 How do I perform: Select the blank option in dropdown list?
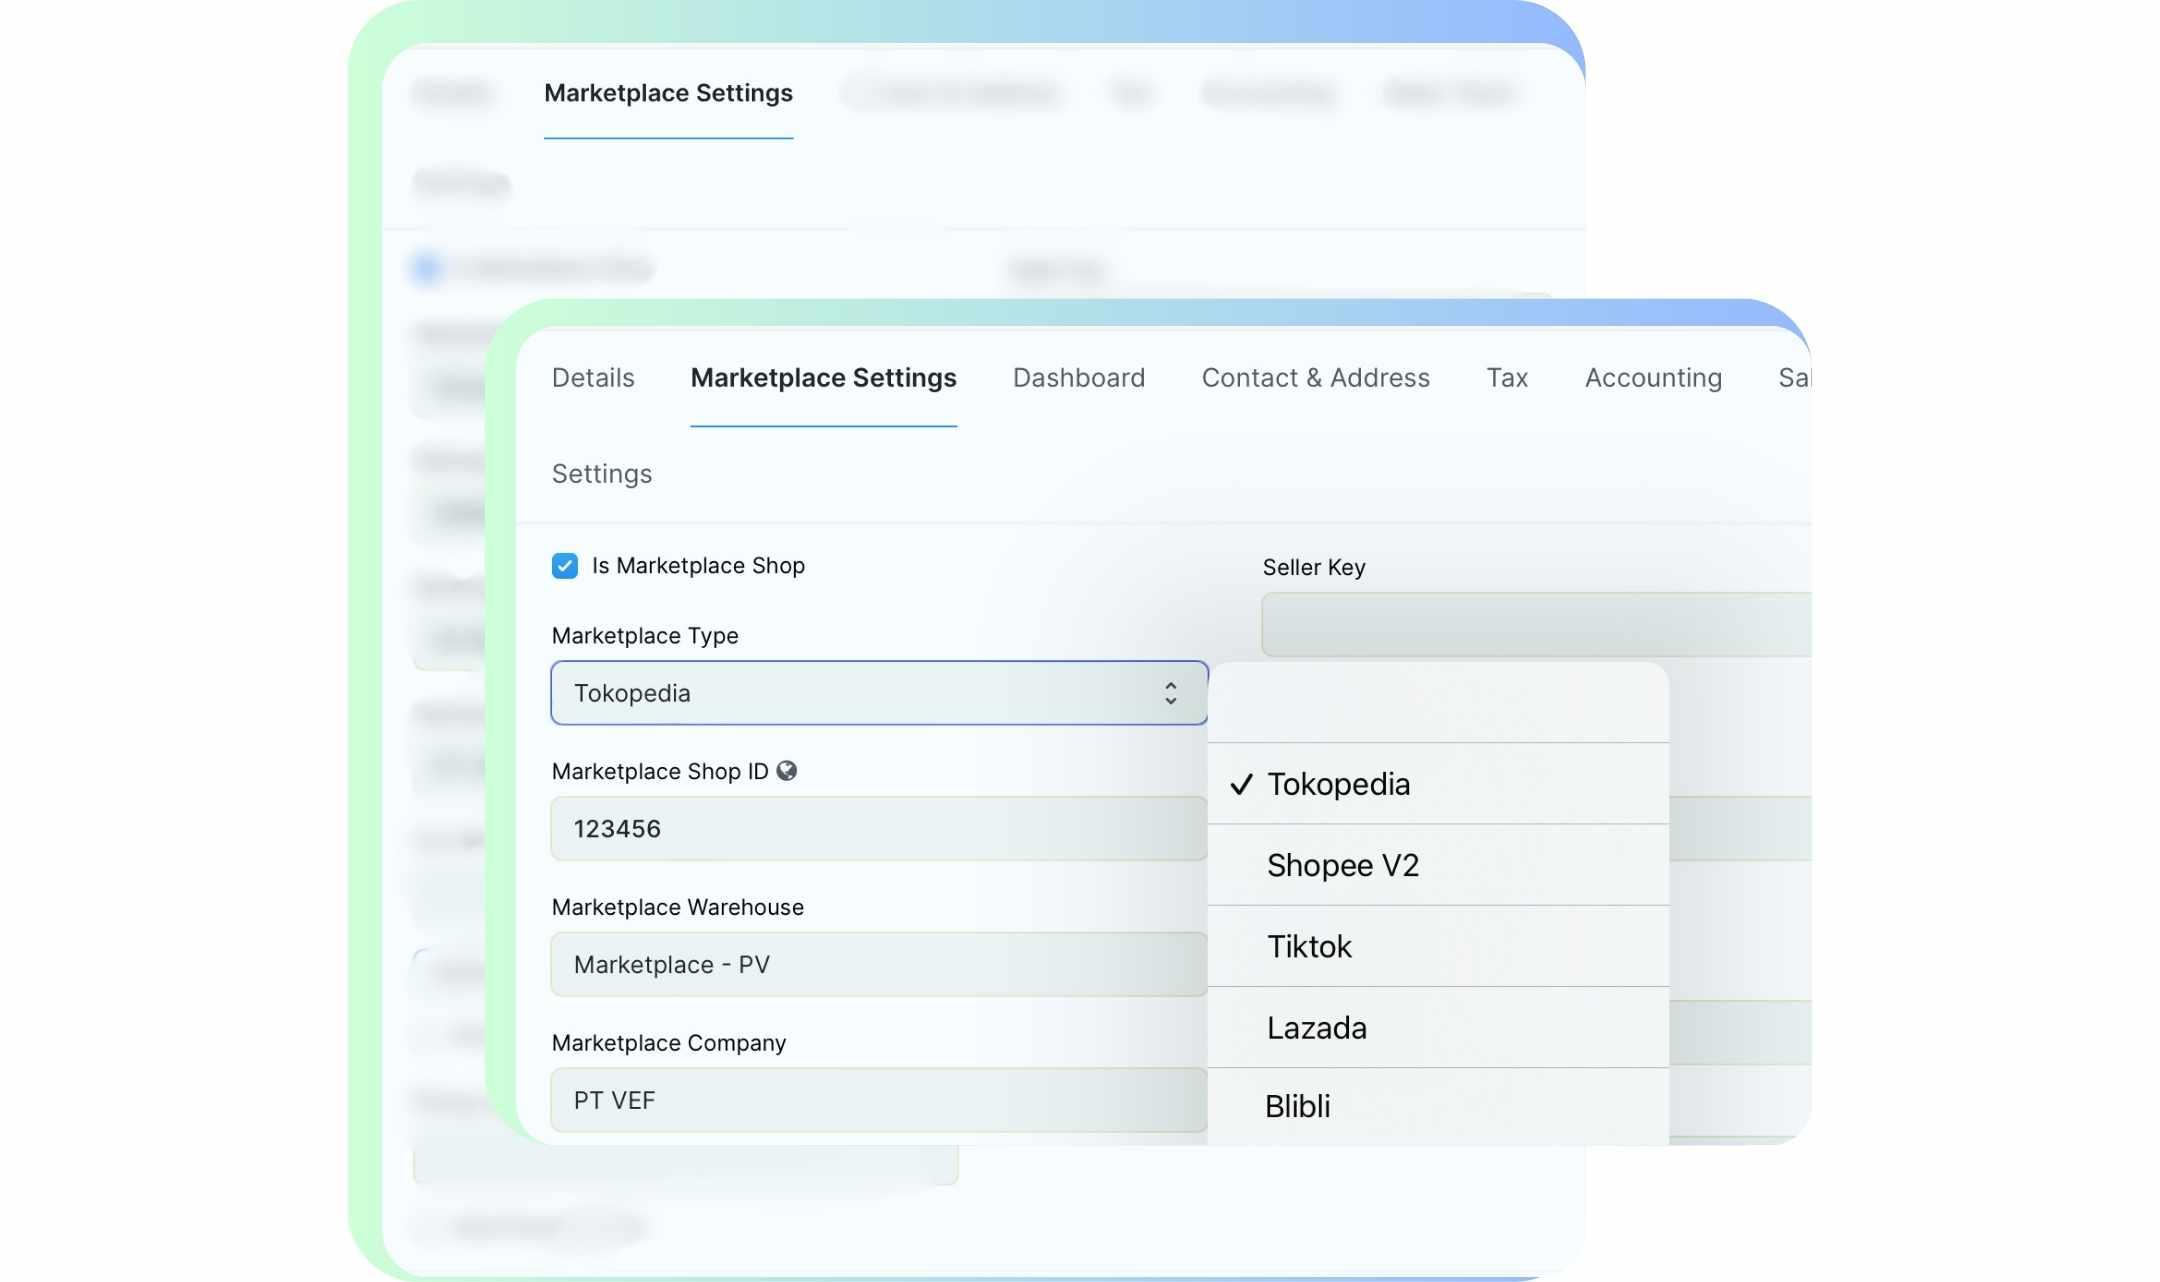point(1437,703)
